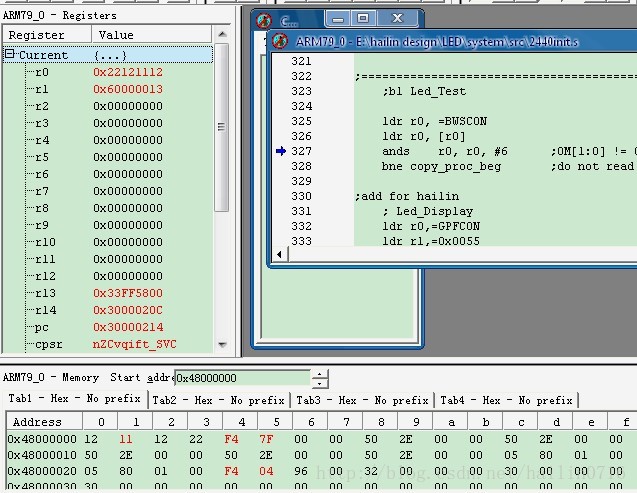
Task: Minimize the background 'C...' window
Action: point(338,18)
